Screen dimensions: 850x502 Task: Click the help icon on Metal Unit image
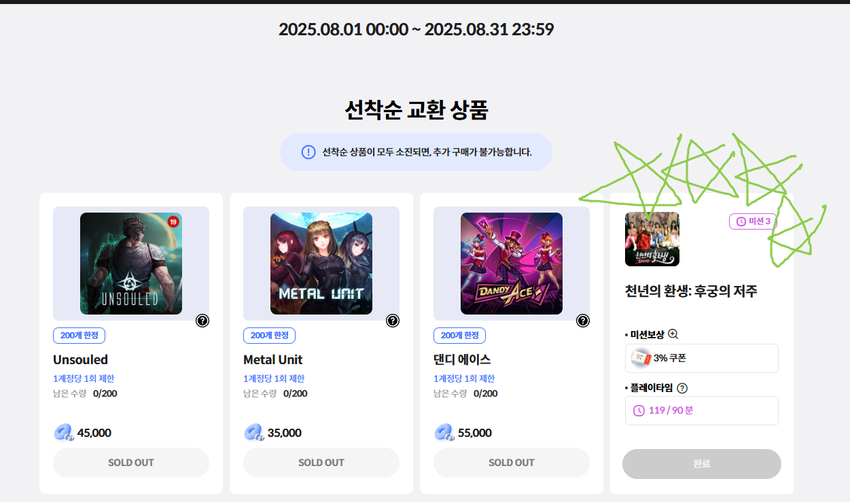pyautogui.click(x=392, y=321)
